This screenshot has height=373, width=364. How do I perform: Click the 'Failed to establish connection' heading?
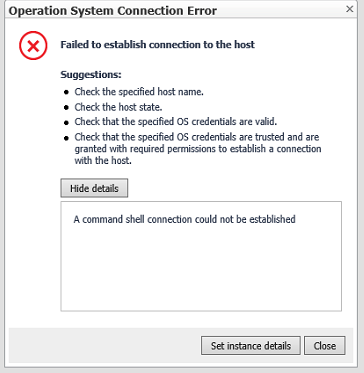[157, 45]
